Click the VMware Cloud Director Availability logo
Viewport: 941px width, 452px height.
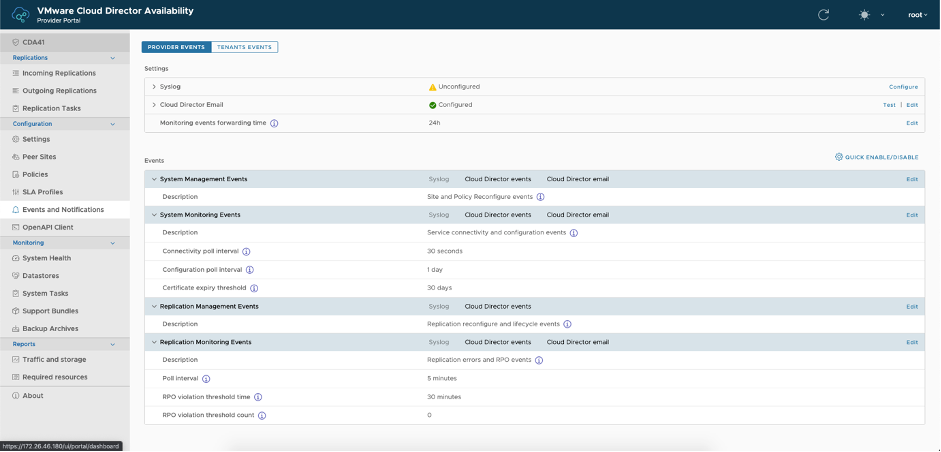(19, 15)
